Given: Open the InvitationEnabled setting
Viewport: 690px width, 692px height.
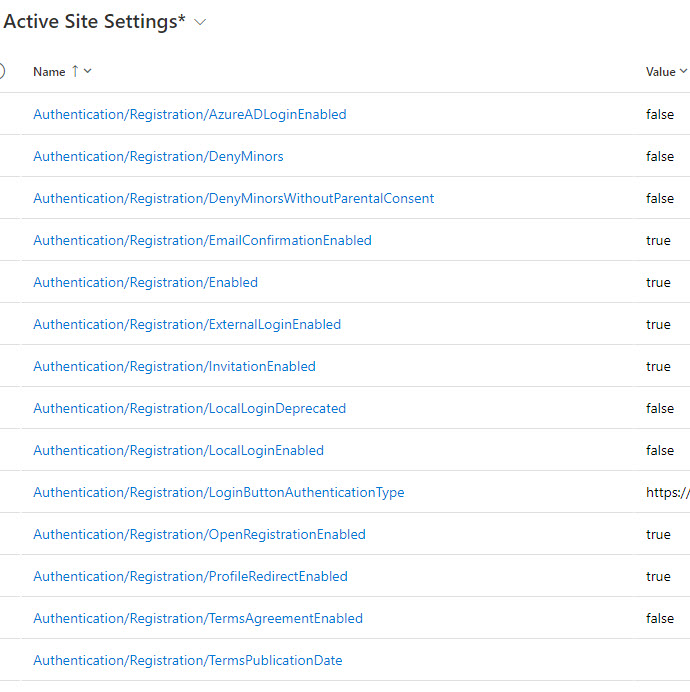Looking at the screenshot, I should point(174,366).
